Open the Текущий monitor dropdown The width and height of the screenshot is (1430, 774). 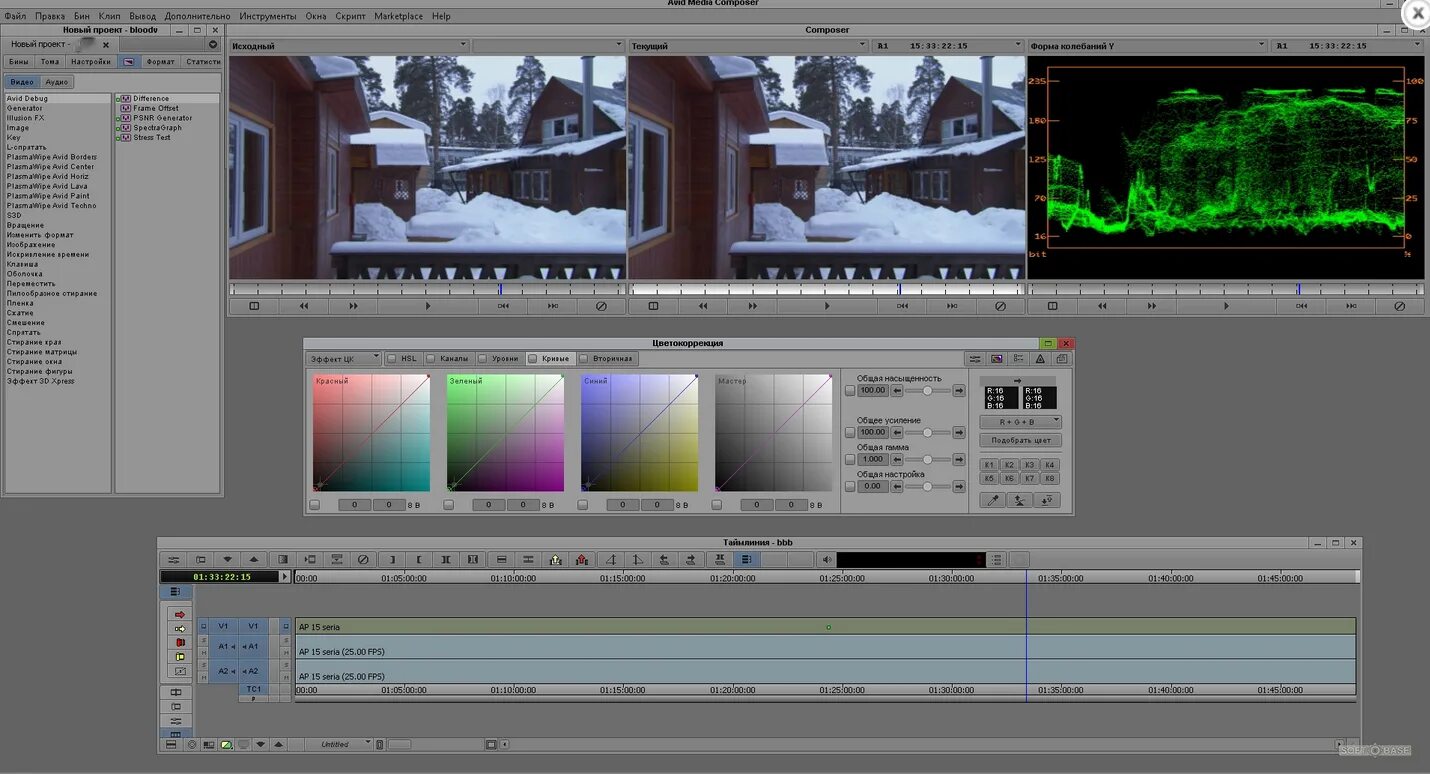(x=748, y=46)
